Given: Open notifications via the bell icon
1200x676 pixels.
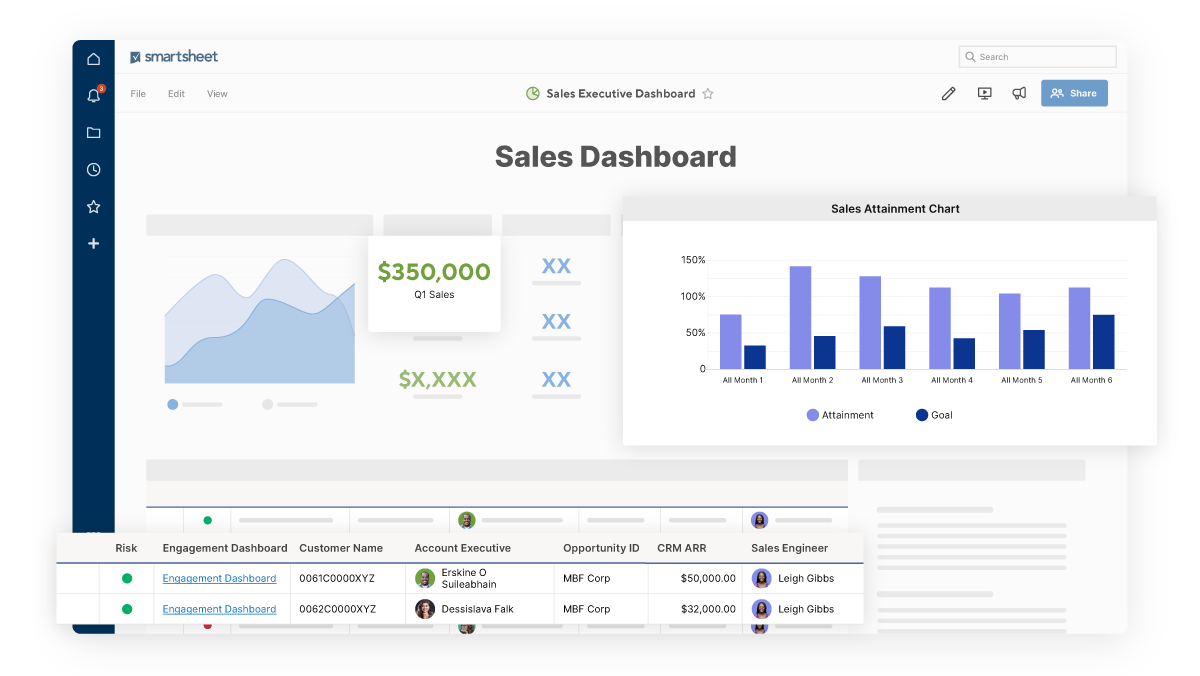Looking at the screenshot, I should pos(93,95).
